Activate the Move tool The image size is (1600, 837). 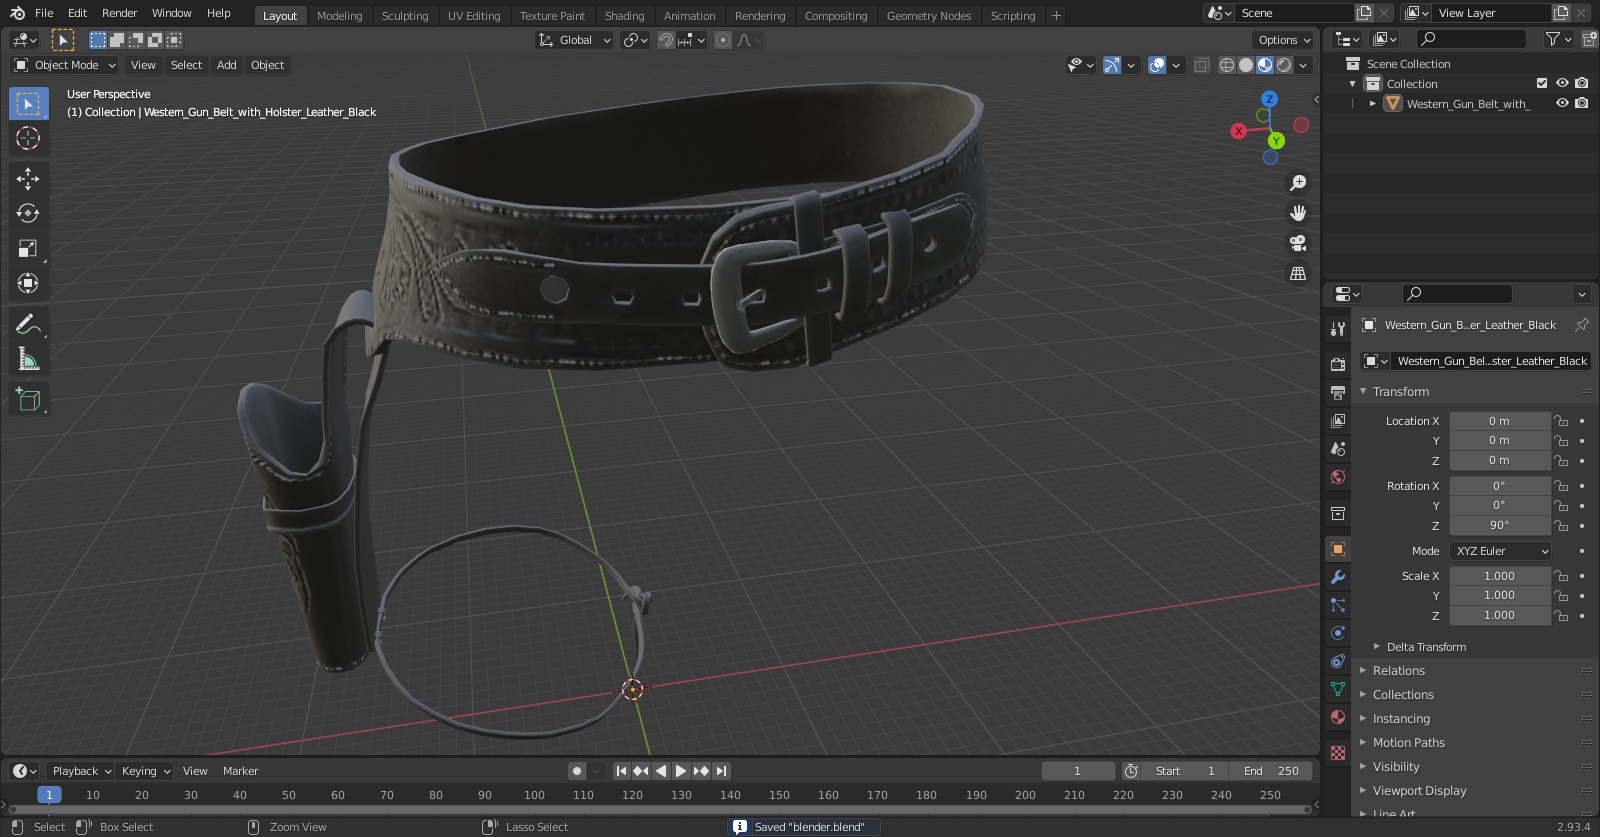tap(28, 179)
